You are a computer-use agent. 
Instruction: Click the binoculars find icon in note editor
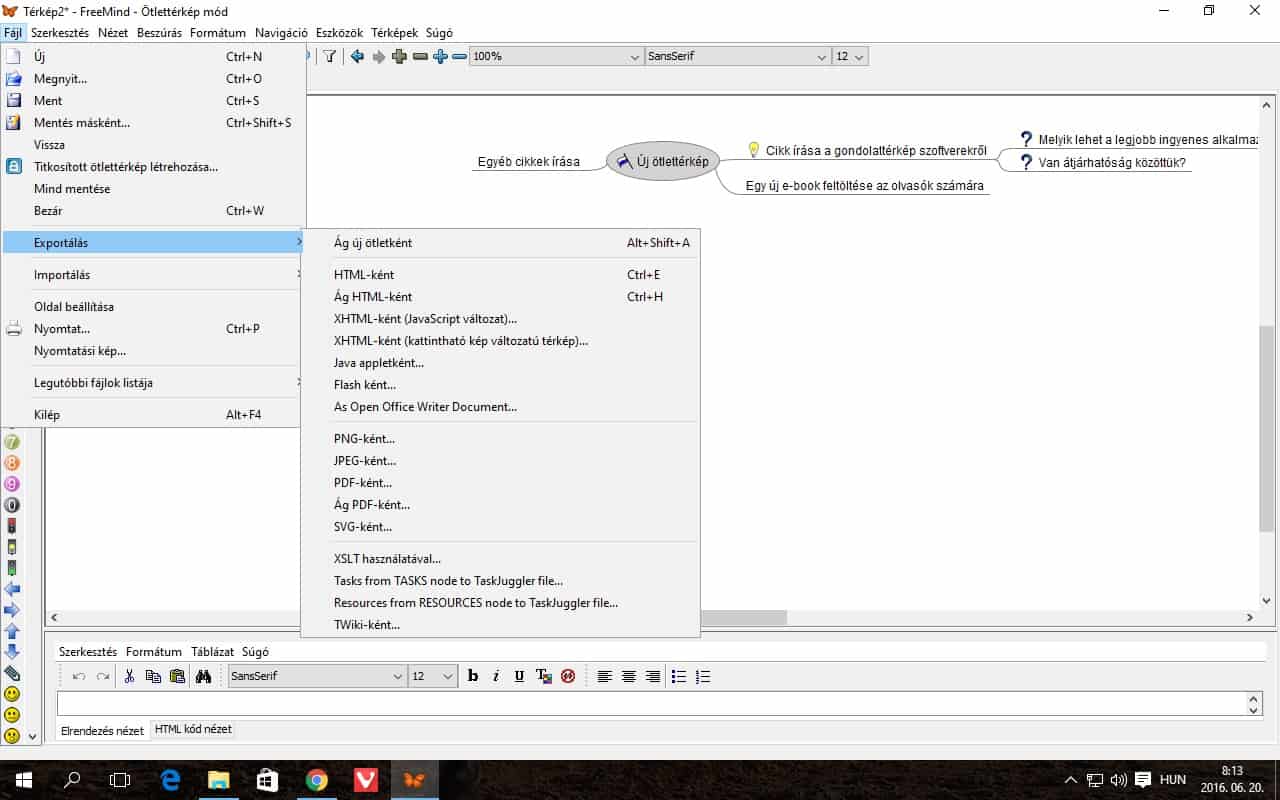tap(203, 676)
